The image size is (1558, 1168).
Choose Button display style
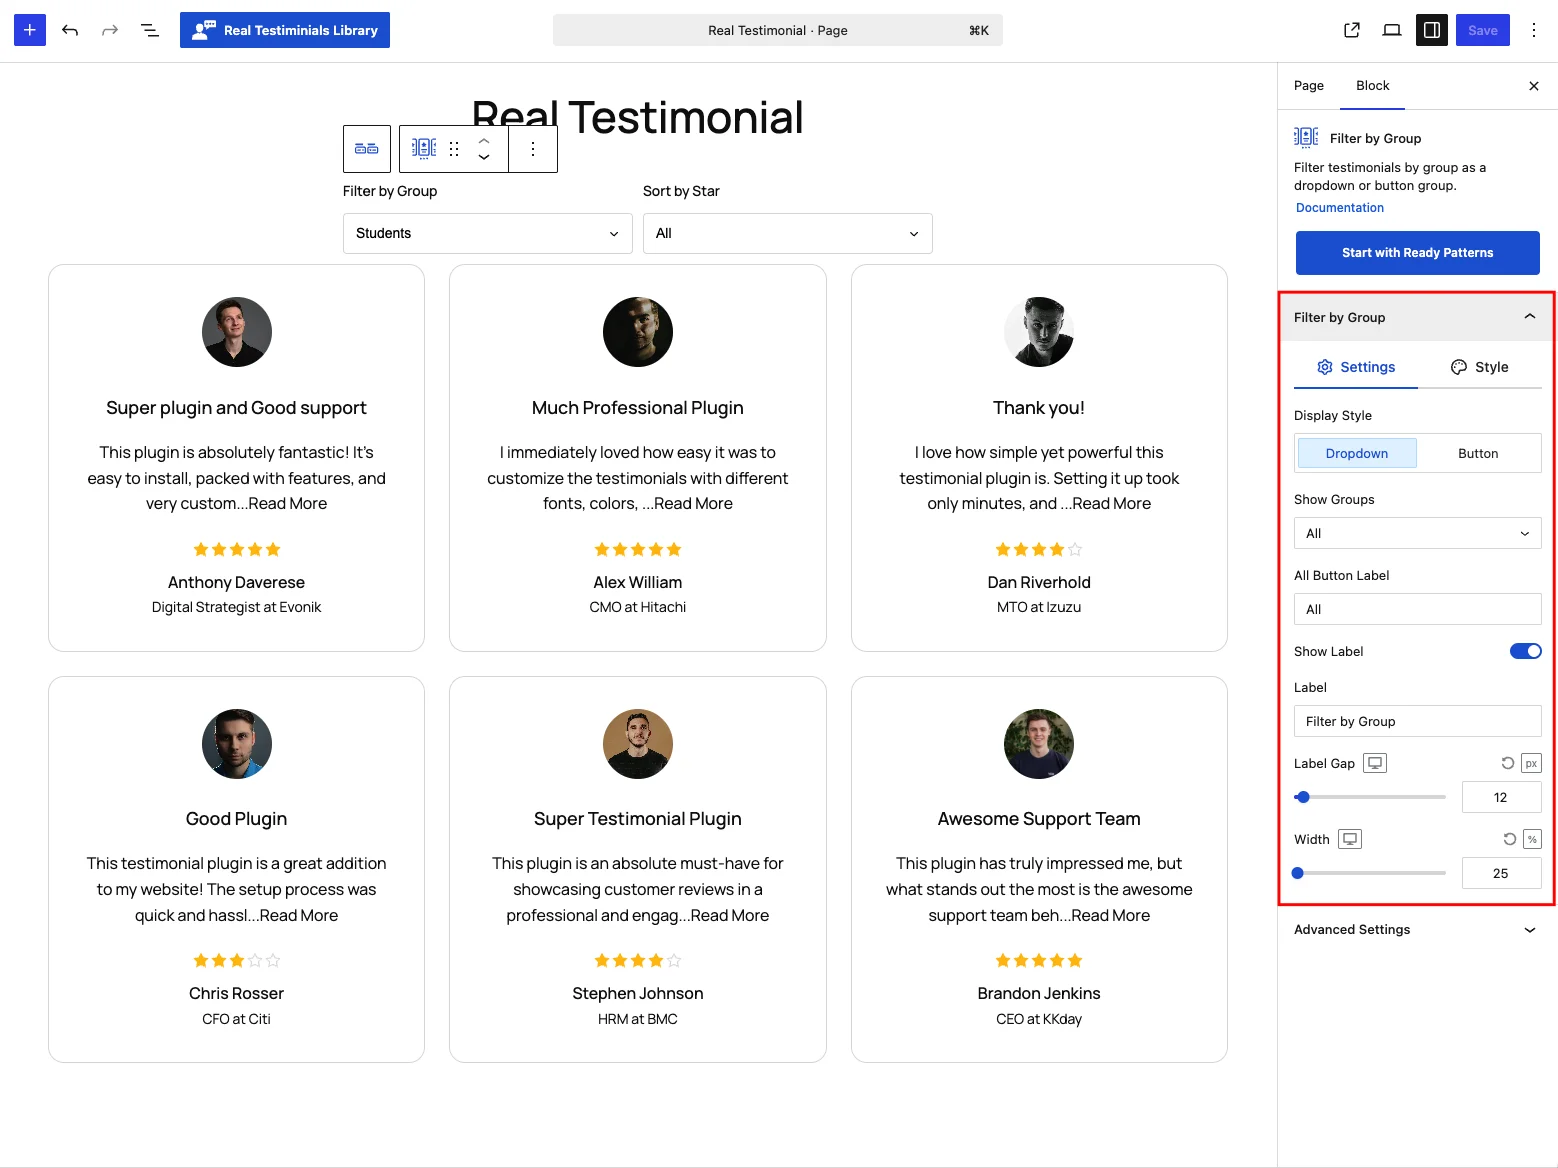1478,453
